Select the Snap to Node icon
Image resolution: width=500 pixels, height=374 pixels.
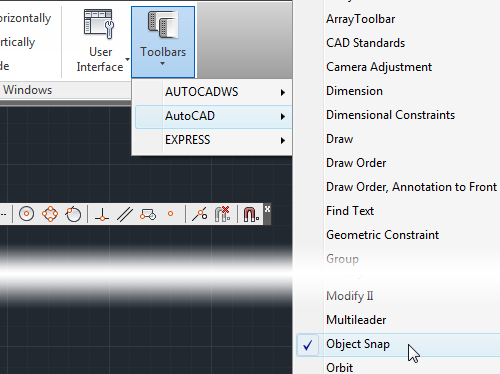pos(171,214)
